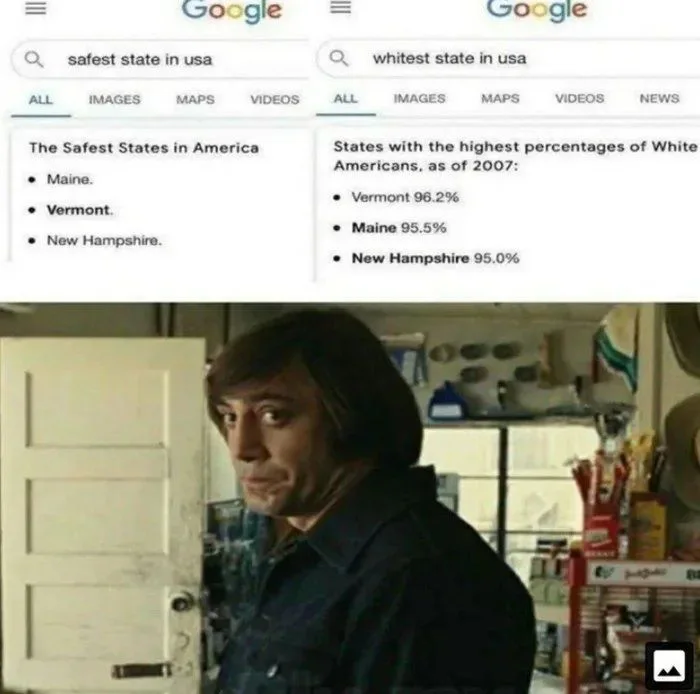700x694 pixels.
Task: Select ALL tab in right search results
Action: (x=346, y=99)
